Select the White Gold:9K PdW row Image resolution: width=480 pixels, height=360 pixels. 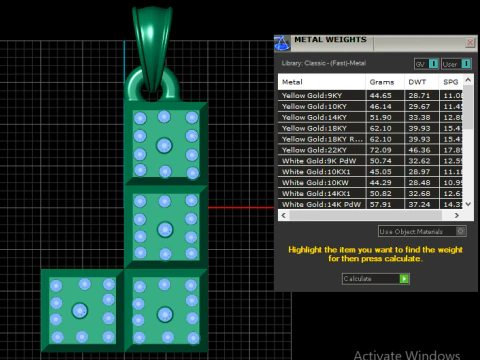pyautogui.click(x=370, y=161)
